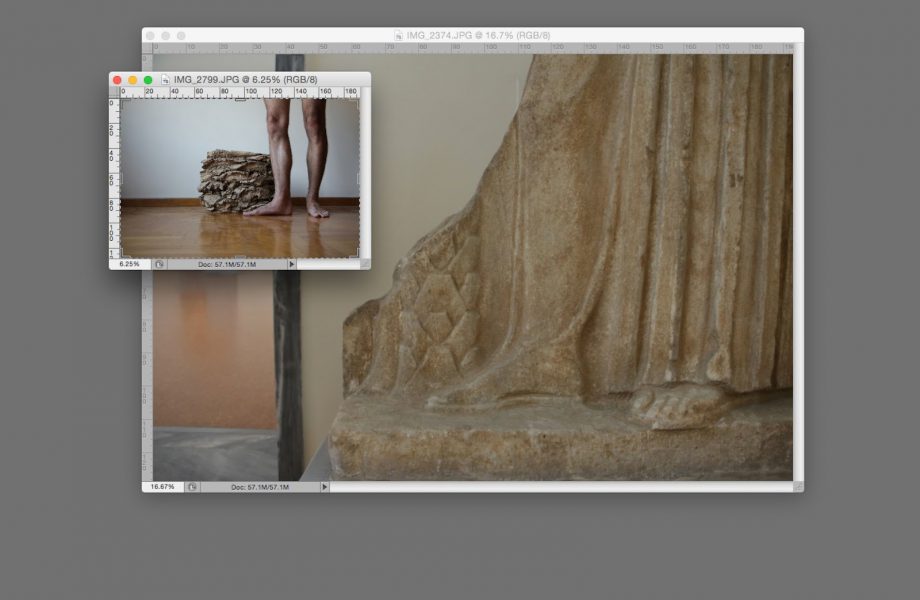Click the IMG_2799.JPG document proxy icon

166,80
